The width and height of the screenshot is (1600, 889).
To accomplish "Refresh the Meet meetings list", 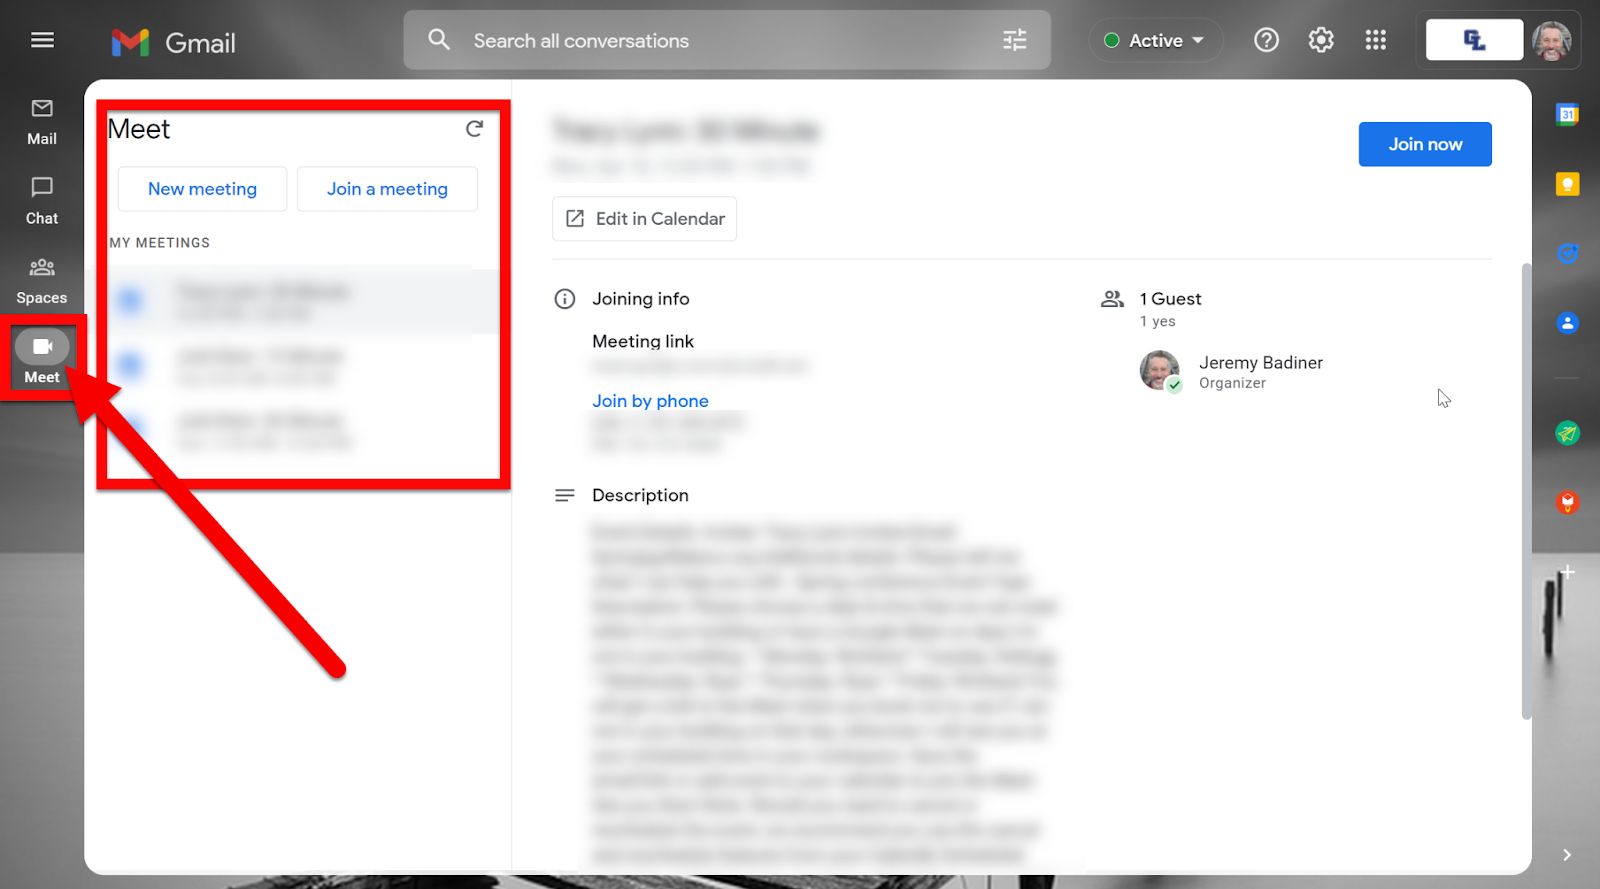I will tap(474, 128).
